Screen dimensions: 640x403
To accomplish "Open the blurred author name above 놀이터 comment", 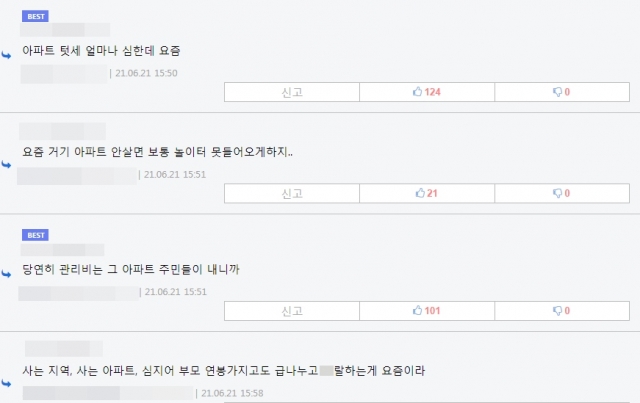I will [x=62, y=131].
